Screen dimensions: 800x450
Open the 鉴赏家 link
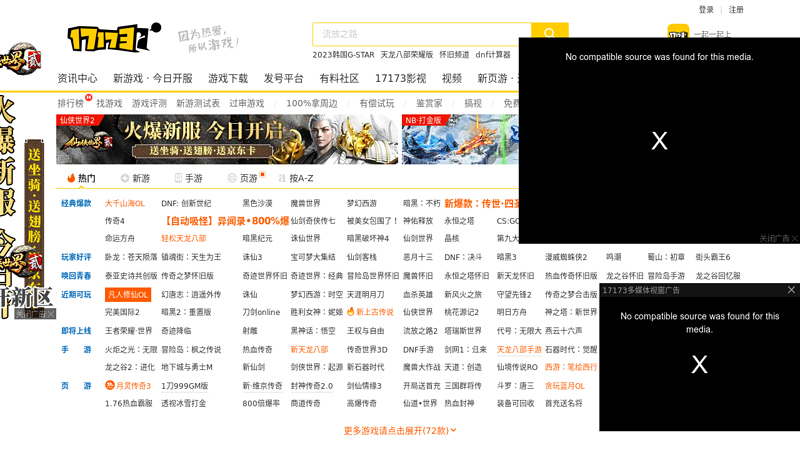click(x=429, y=103)
